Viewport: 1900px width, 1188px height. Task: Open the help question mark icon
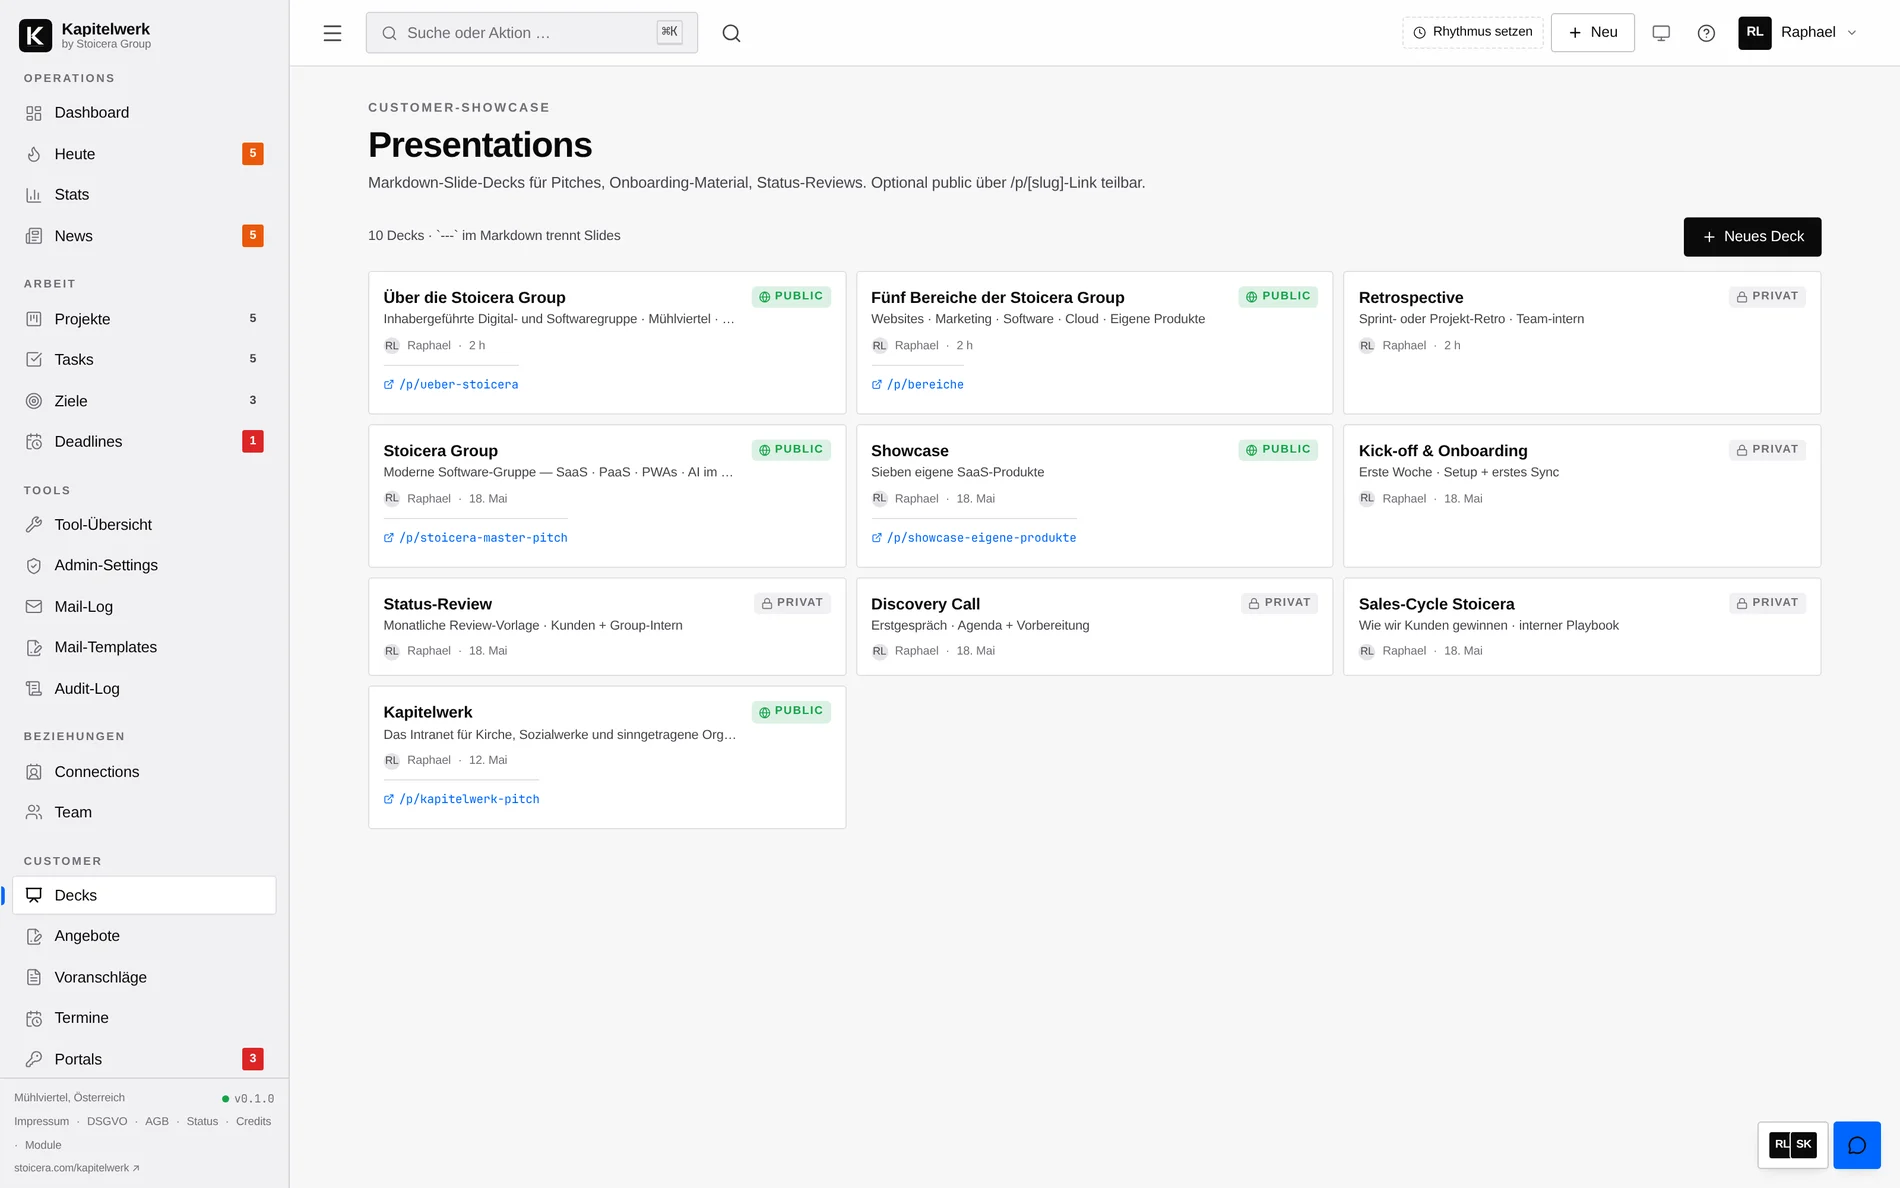click(1706, 33)
